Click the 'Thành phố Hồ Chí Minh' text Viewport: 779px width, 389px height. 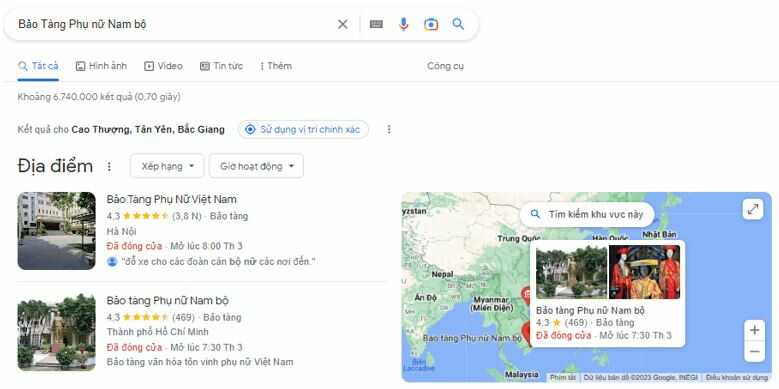pos(157,332)
